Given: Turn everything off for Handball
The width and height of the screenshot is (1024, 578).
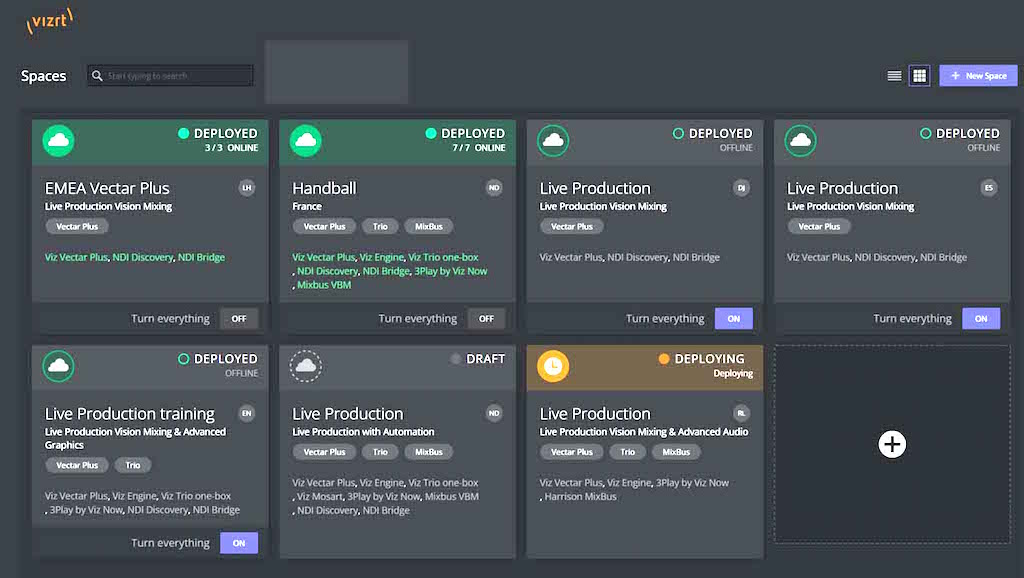Looking at the screenshot, I should click(x=487, y=319).
